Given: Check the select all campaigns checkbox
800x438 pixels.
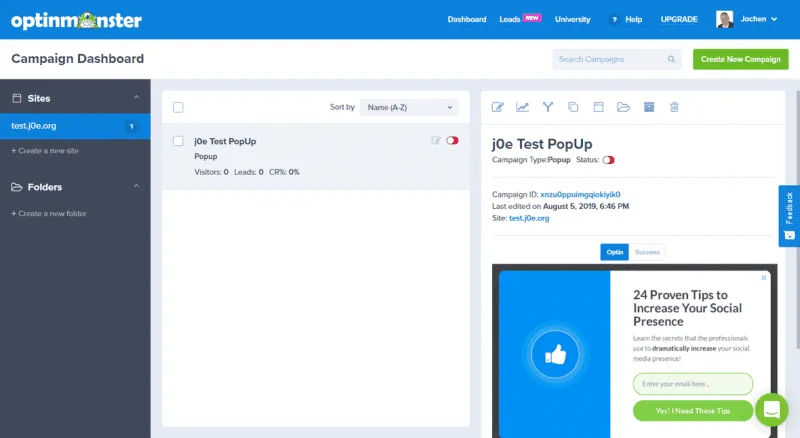Looking at the screenshot, I should tap(178, 107).
